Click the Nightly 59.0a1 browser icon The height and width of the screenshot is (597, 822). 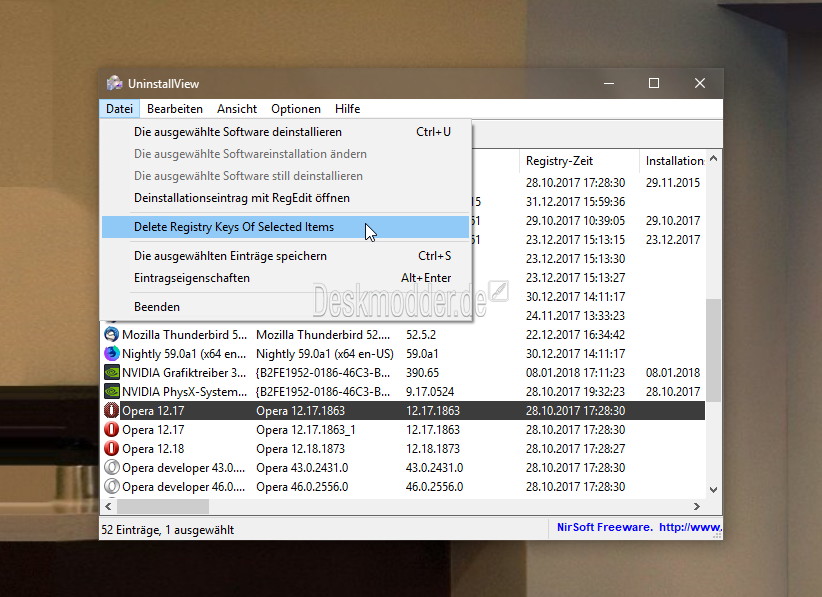[111, 353]
